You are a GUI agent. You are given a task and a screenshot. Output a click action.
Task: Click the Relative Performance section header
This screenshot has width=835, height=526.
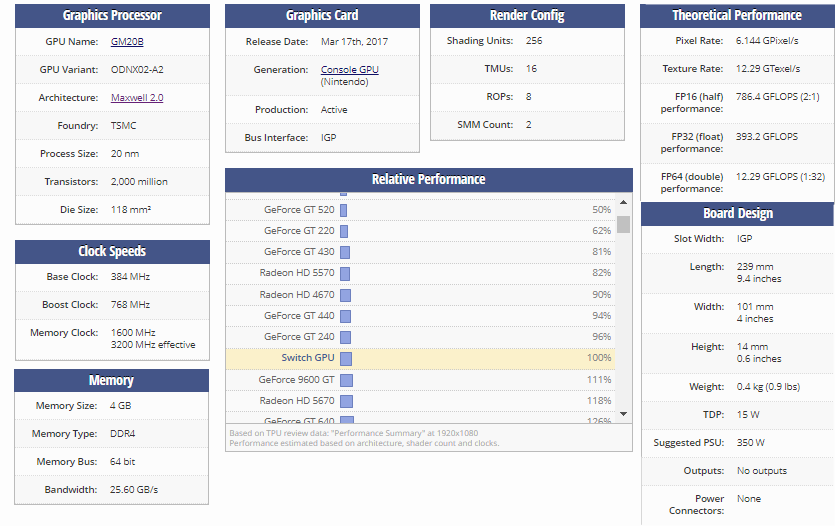pos(428,180)
